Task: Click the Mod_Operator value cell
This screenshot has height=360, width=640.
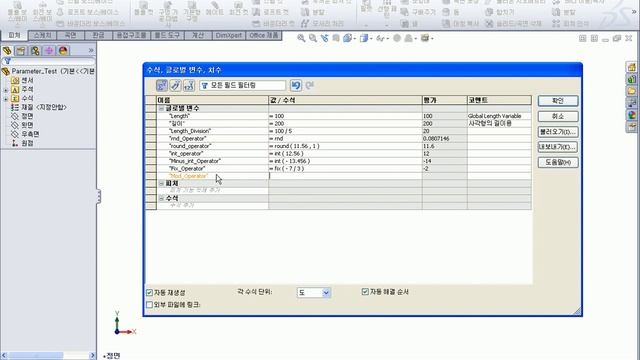Action: click(345, 176)
